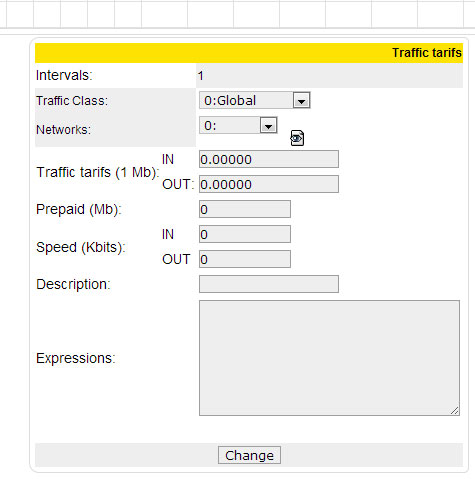Place cursor in the Expressions text area
This screenshot has width=475, height=479.
[329, 358]
